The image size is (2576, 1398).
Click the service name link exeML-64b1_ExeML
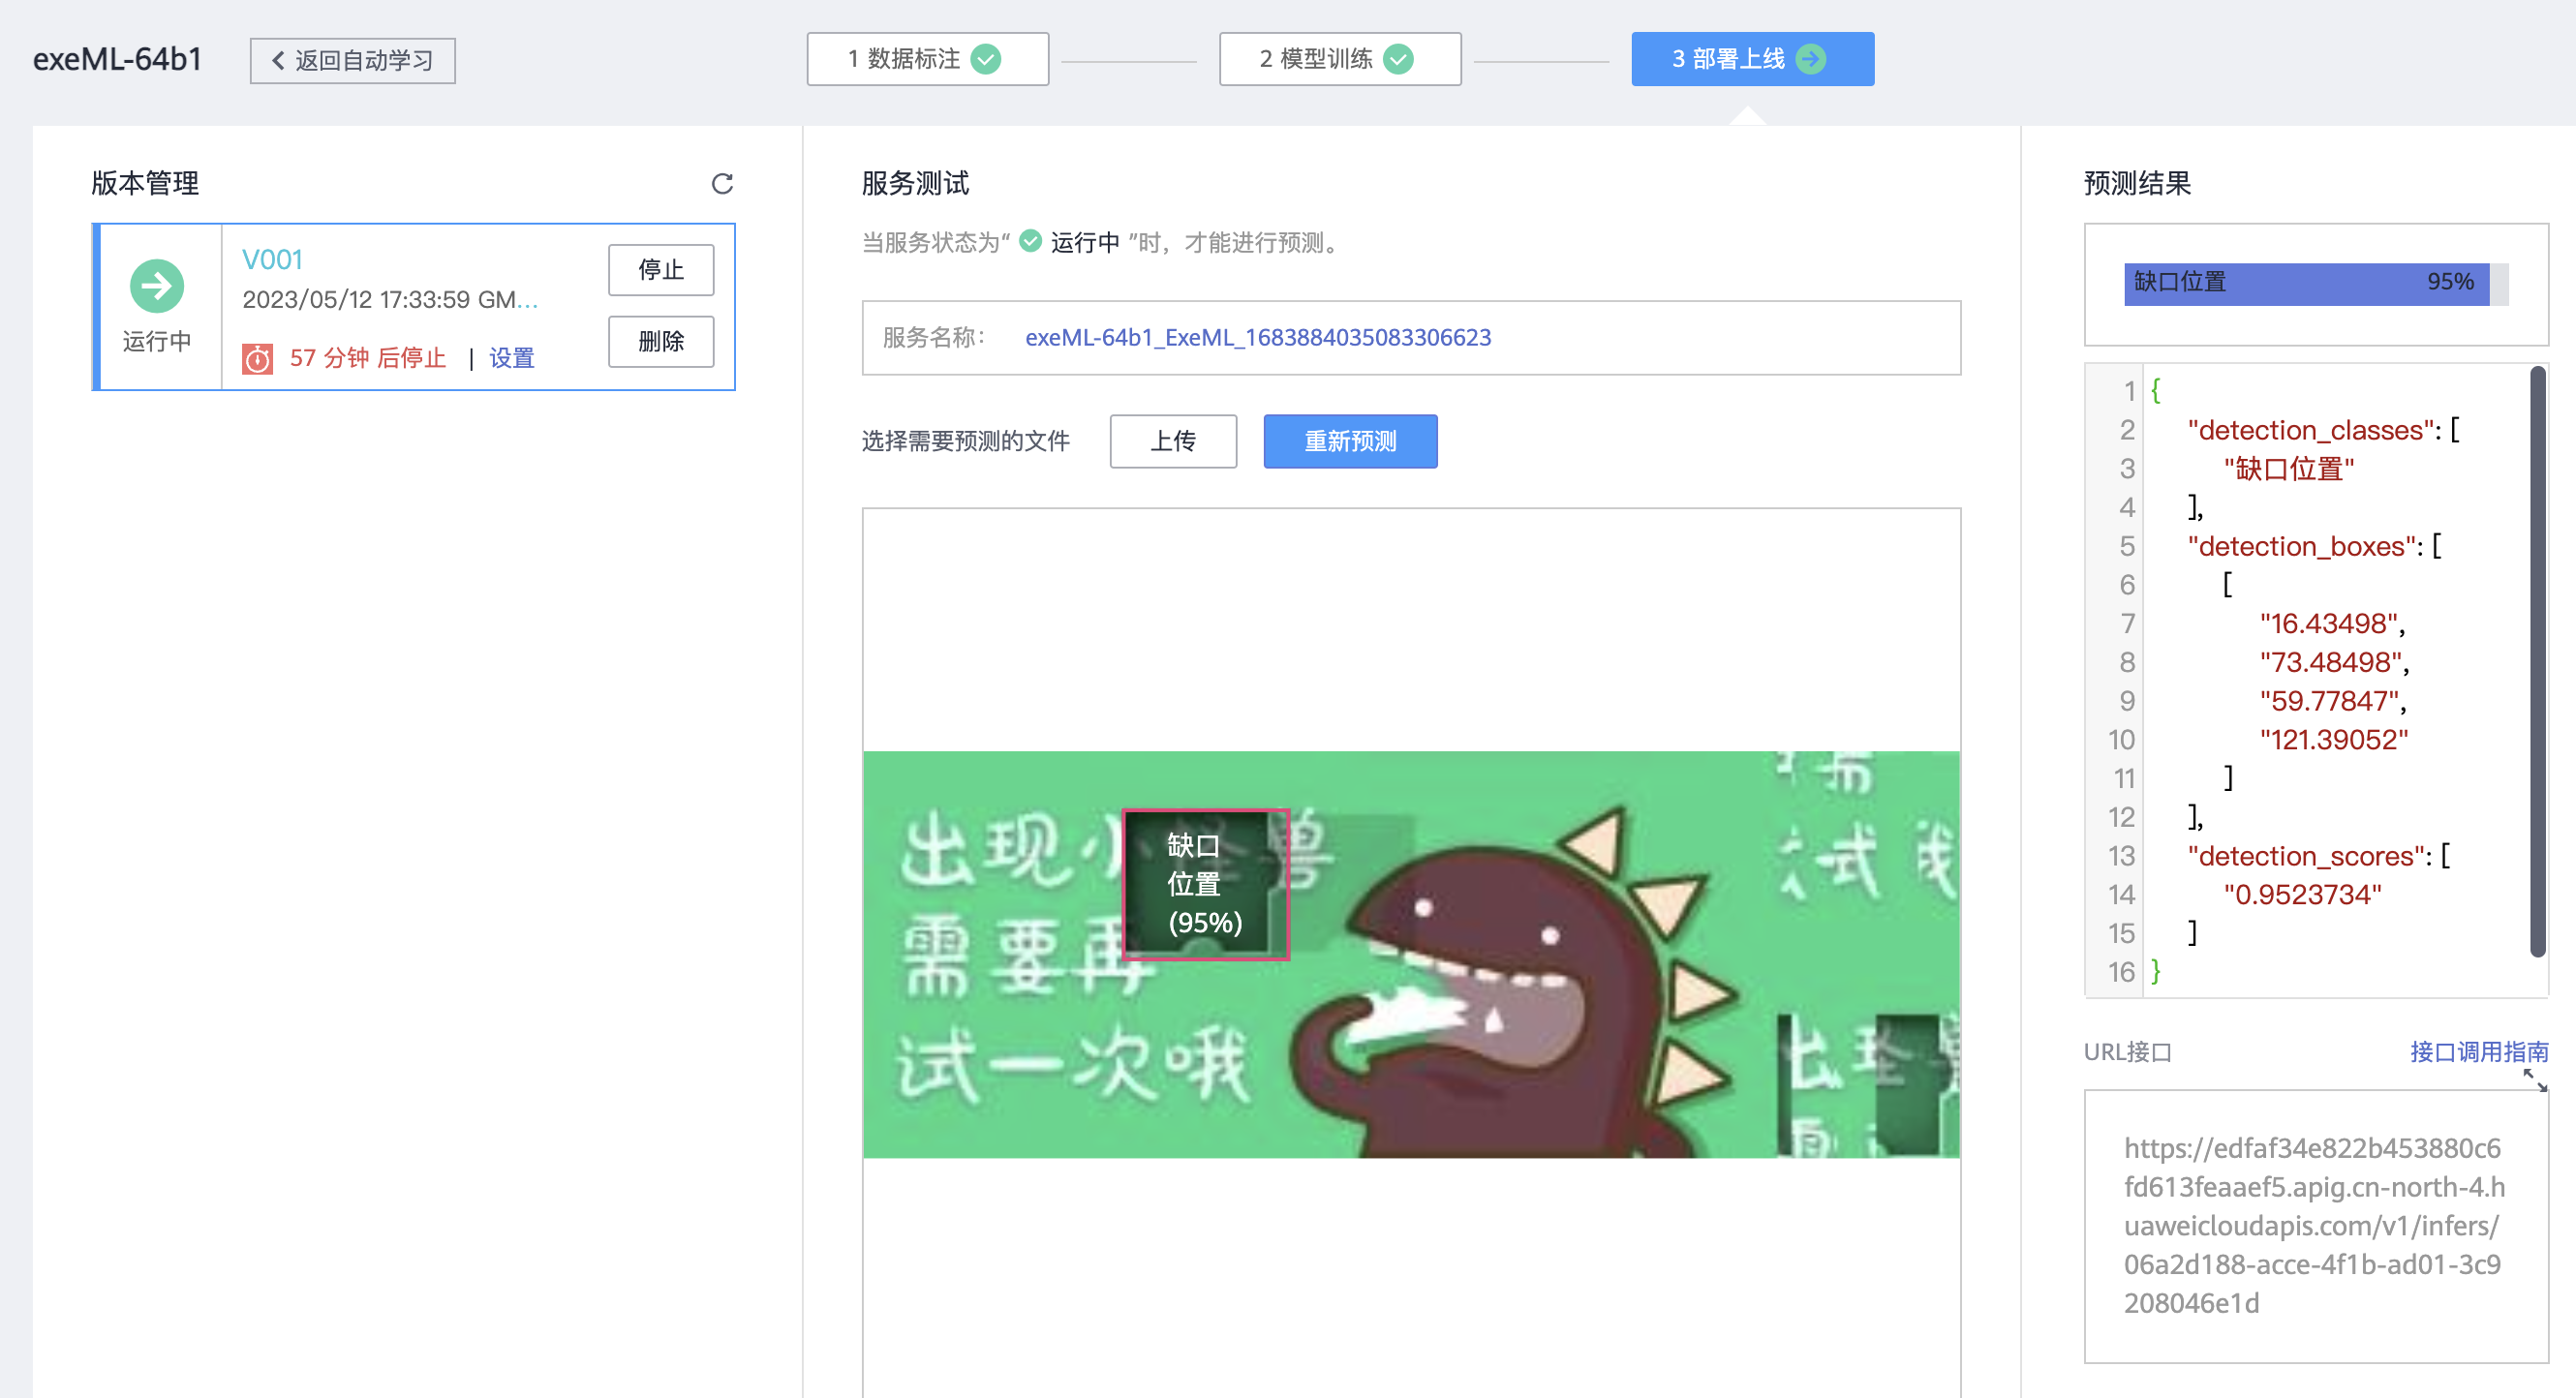coord(1257,337)
